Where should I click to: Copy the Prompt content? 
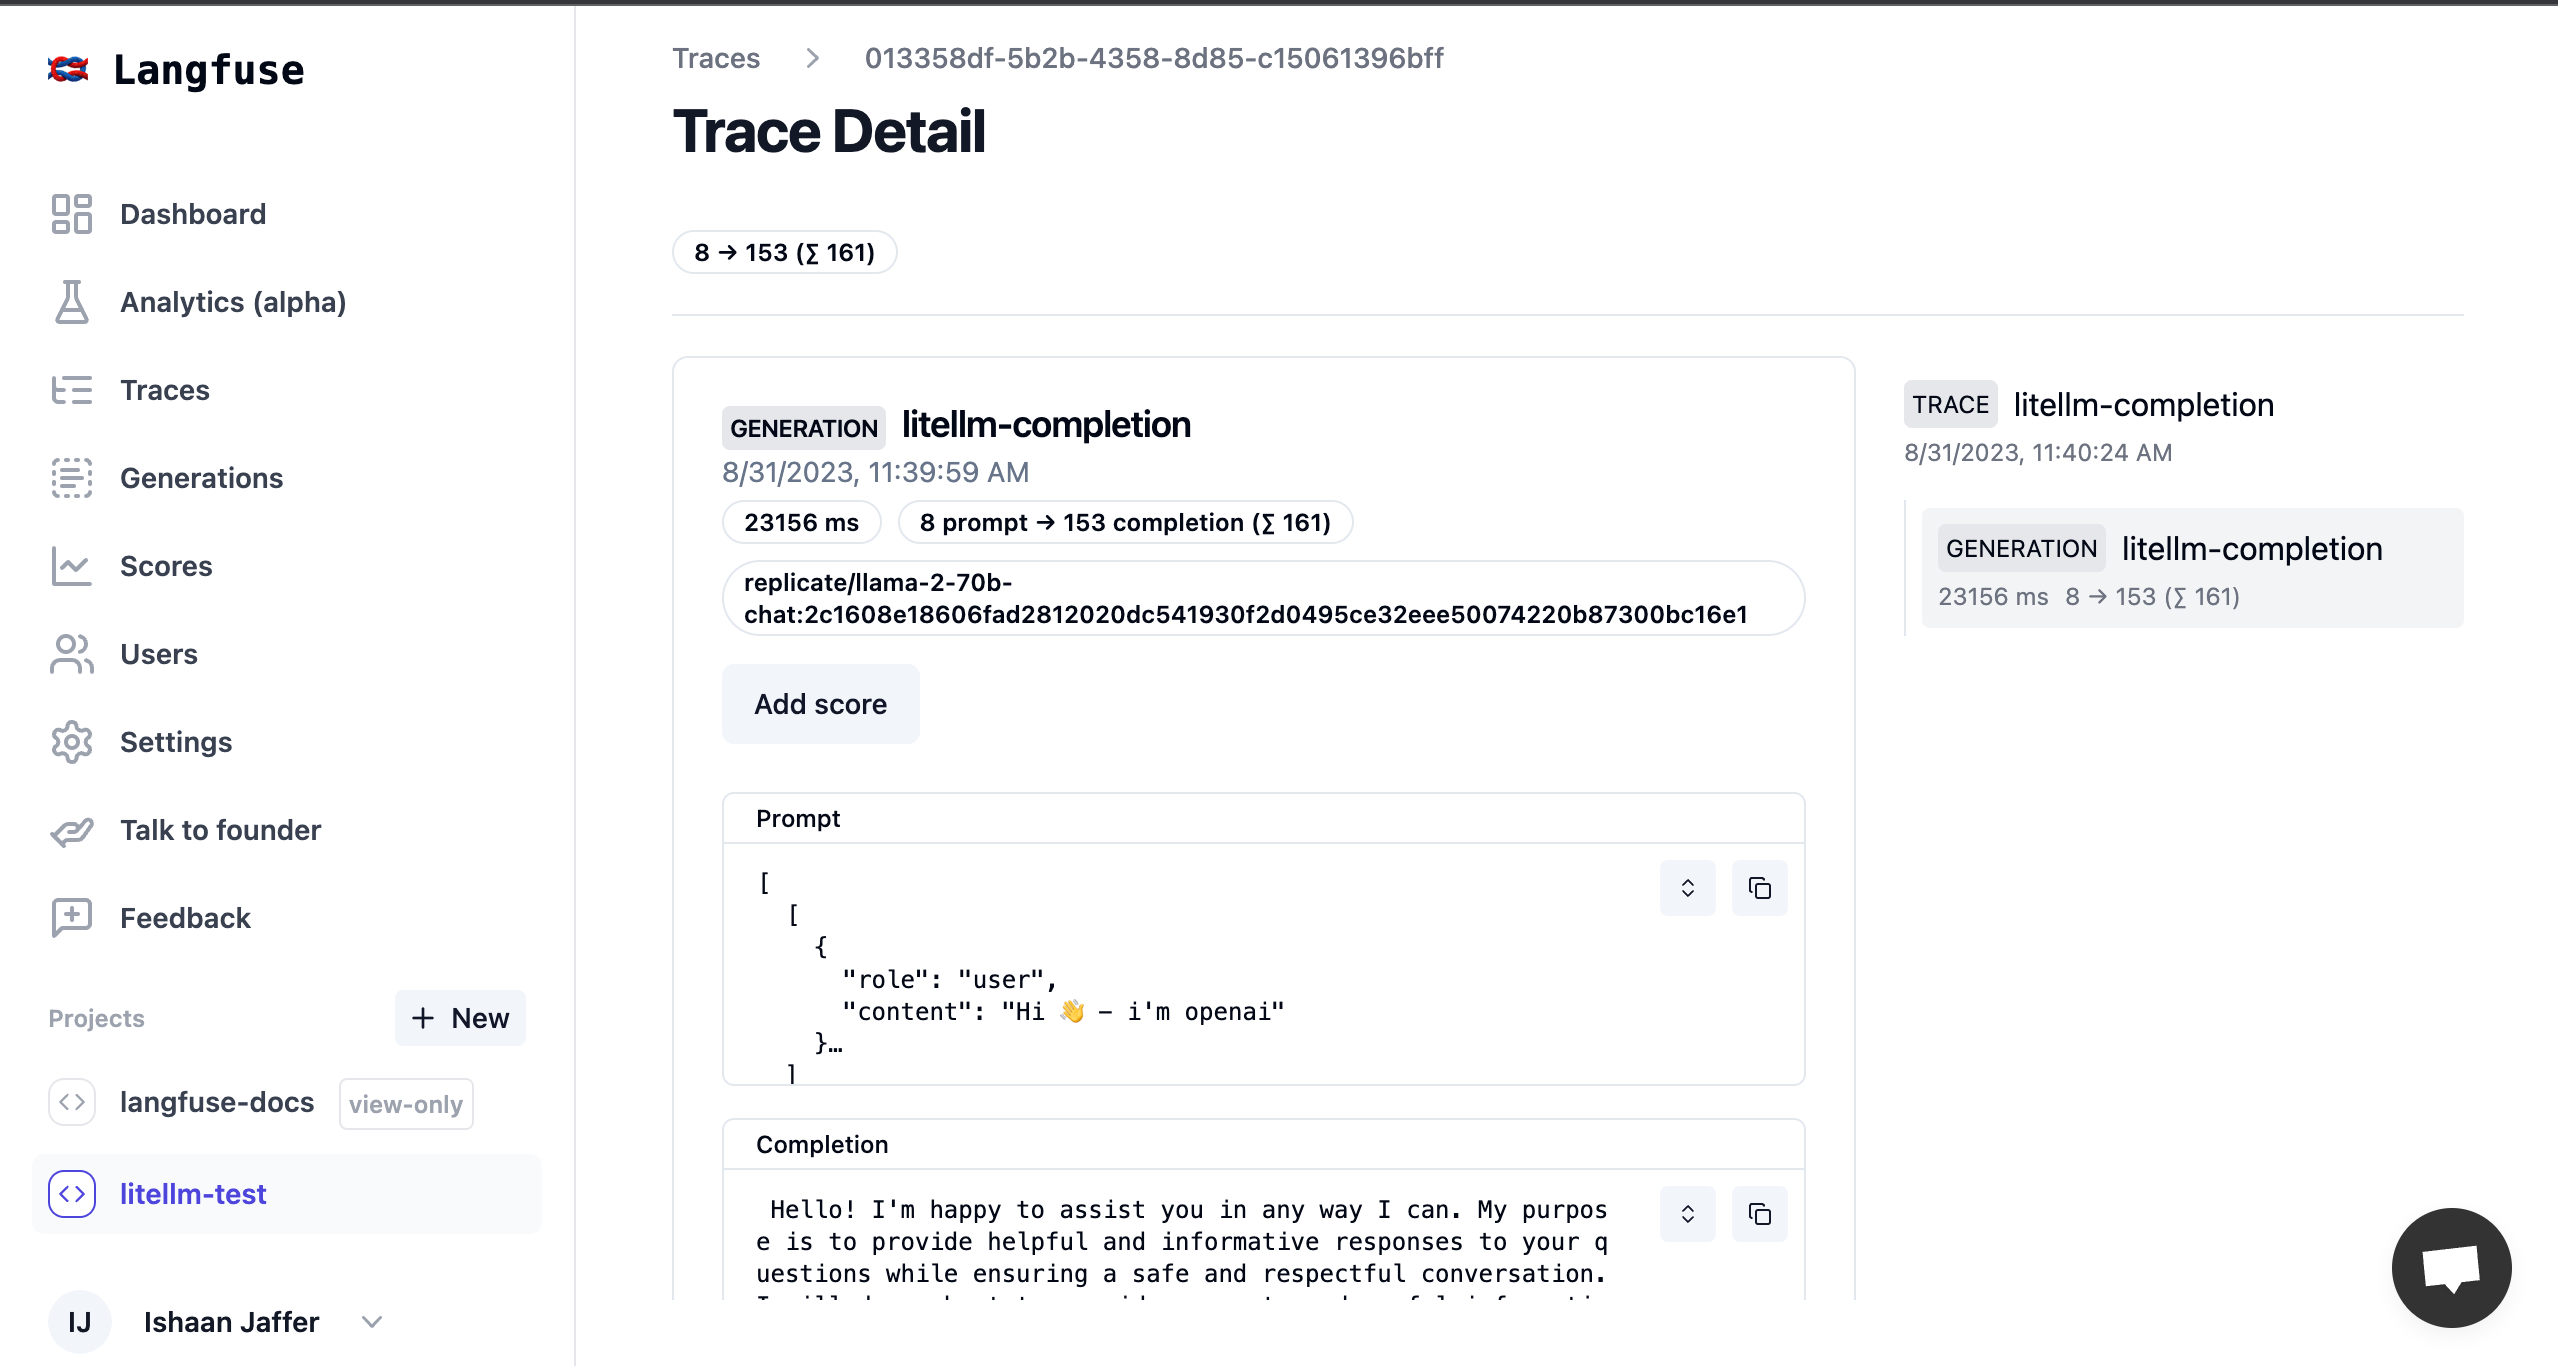[x=1759, y=888]
